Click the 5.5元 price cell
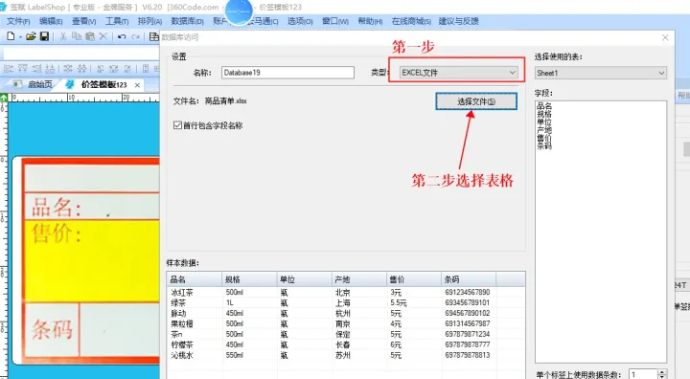This screenshot has height=379, width=690. [398, 303]
